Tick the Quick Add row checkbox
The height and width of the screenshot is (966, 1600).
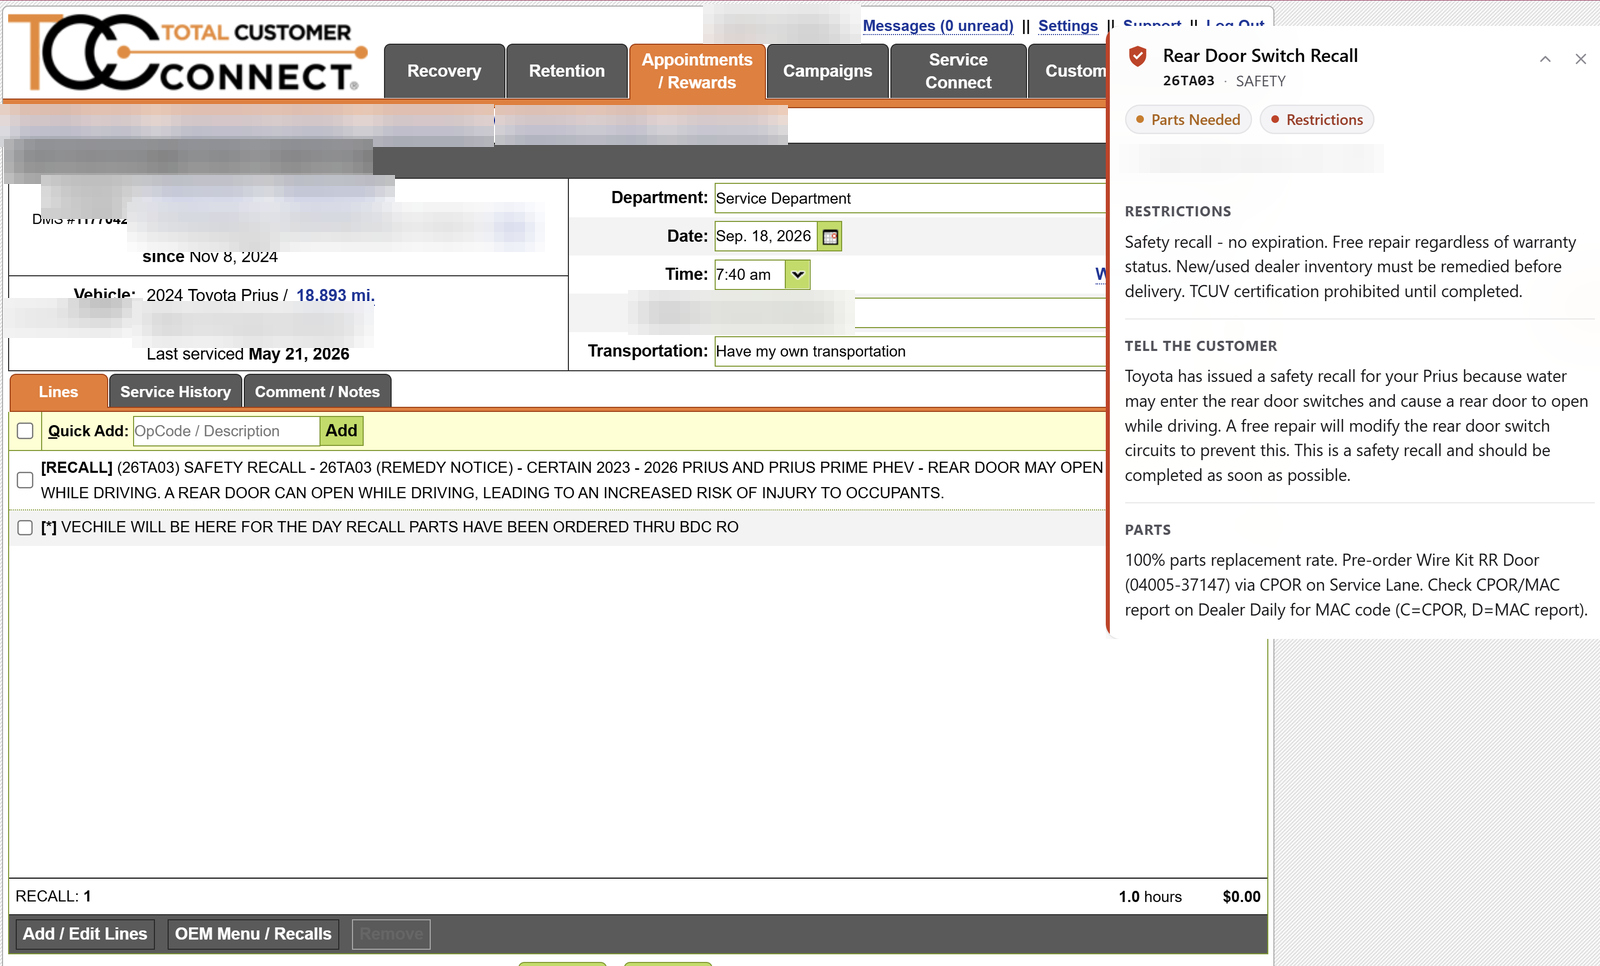point(26,431)
